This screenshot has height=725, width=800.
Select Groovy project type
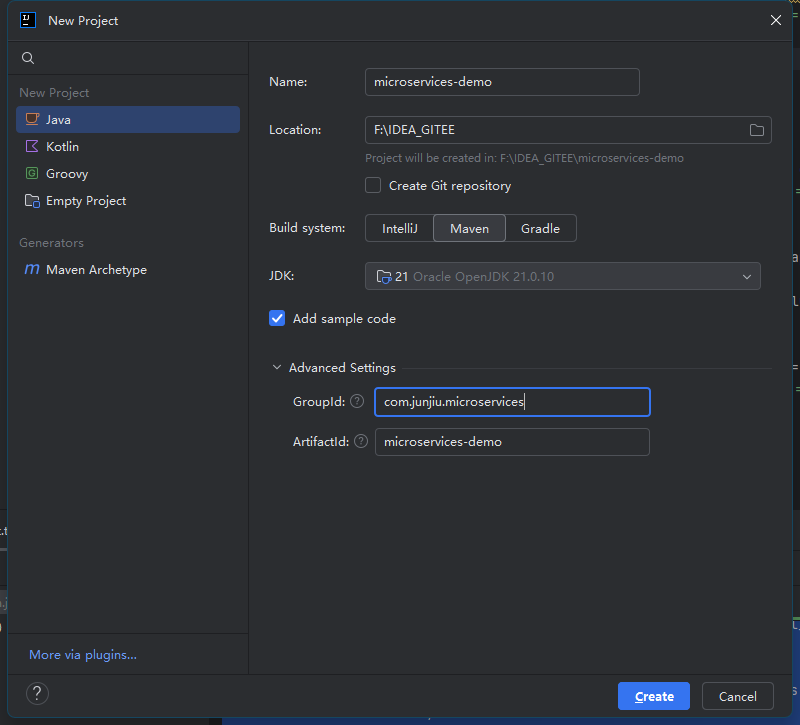coord(128,173)
